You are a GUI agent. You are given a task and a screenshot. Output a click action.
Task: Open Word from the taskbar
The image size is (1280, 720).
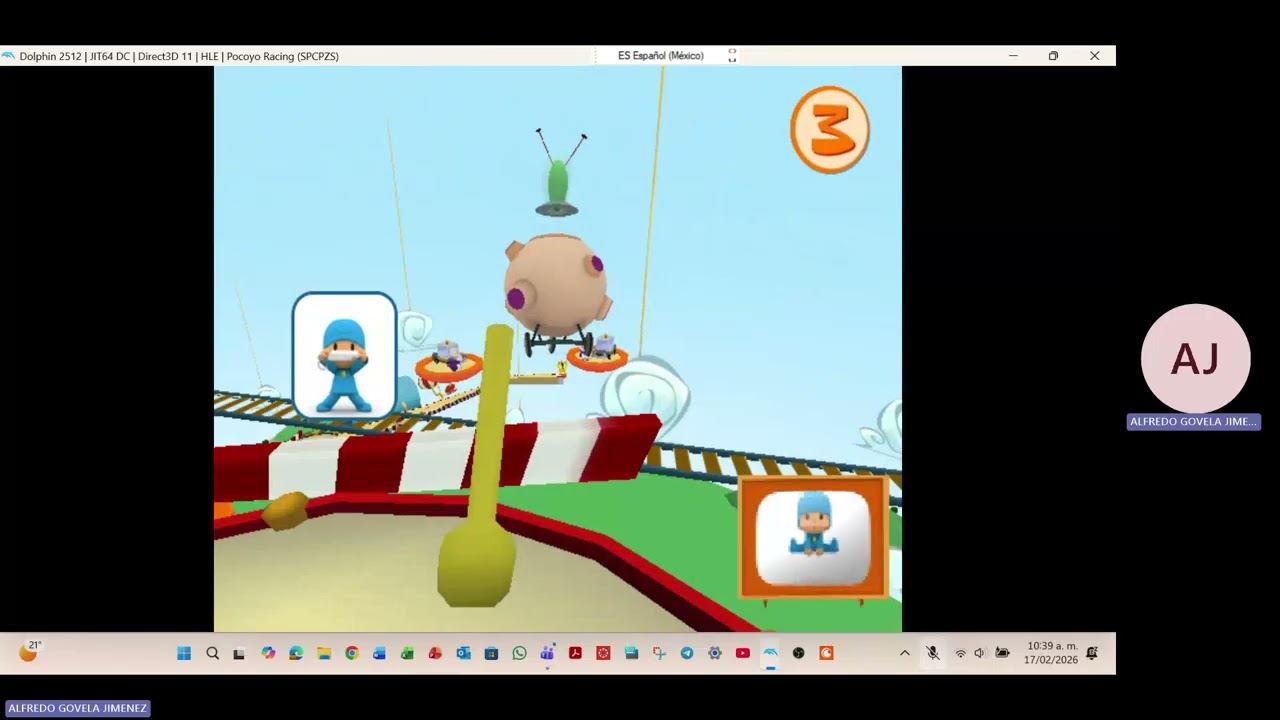coord(379,653)
